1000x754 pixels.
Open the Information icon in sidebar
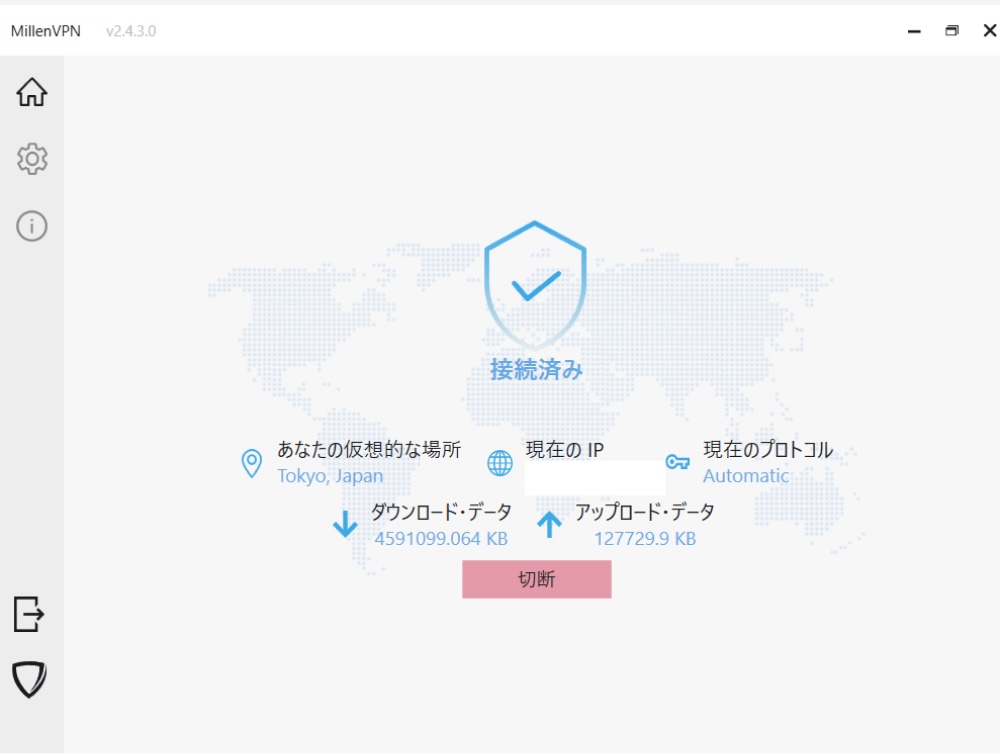(32, 226)
